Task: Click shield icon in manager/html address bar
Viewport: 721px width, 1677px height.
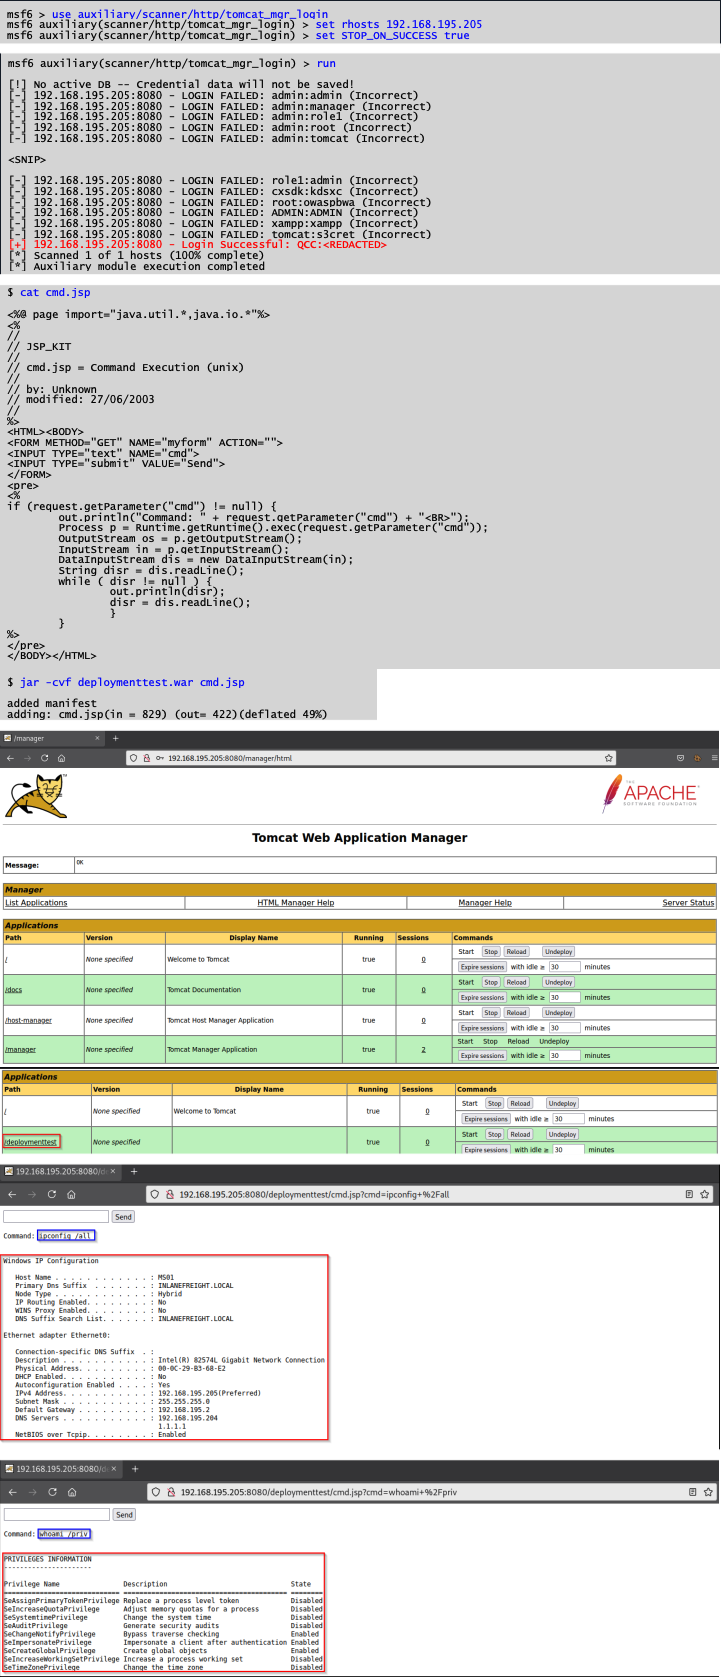Action: point(134,758)
